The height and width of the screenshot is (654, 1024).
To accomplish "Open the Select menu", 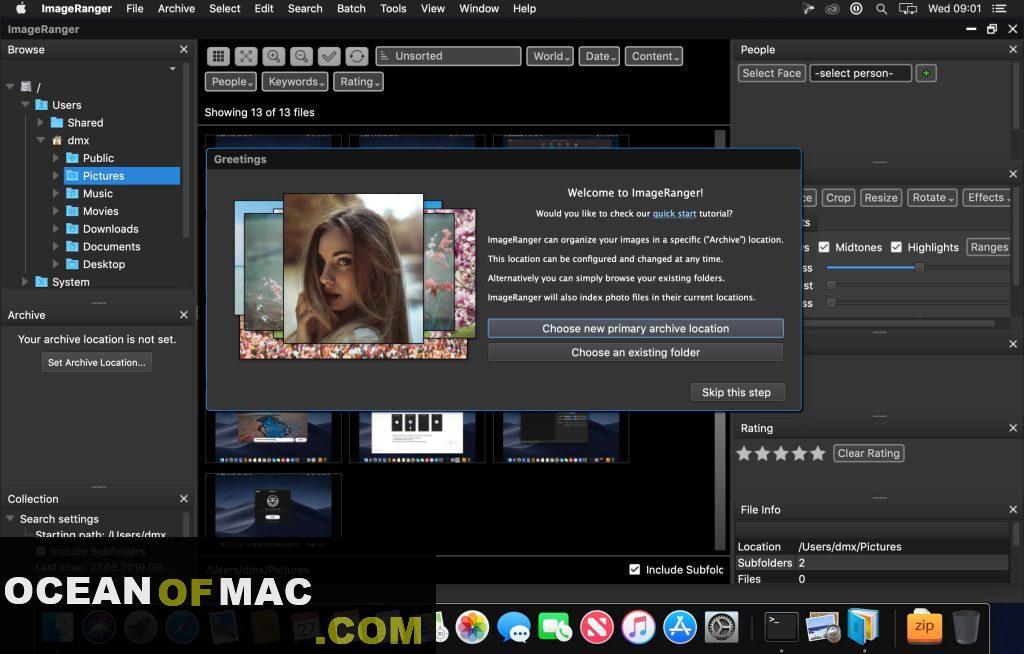I will point(225,8).
